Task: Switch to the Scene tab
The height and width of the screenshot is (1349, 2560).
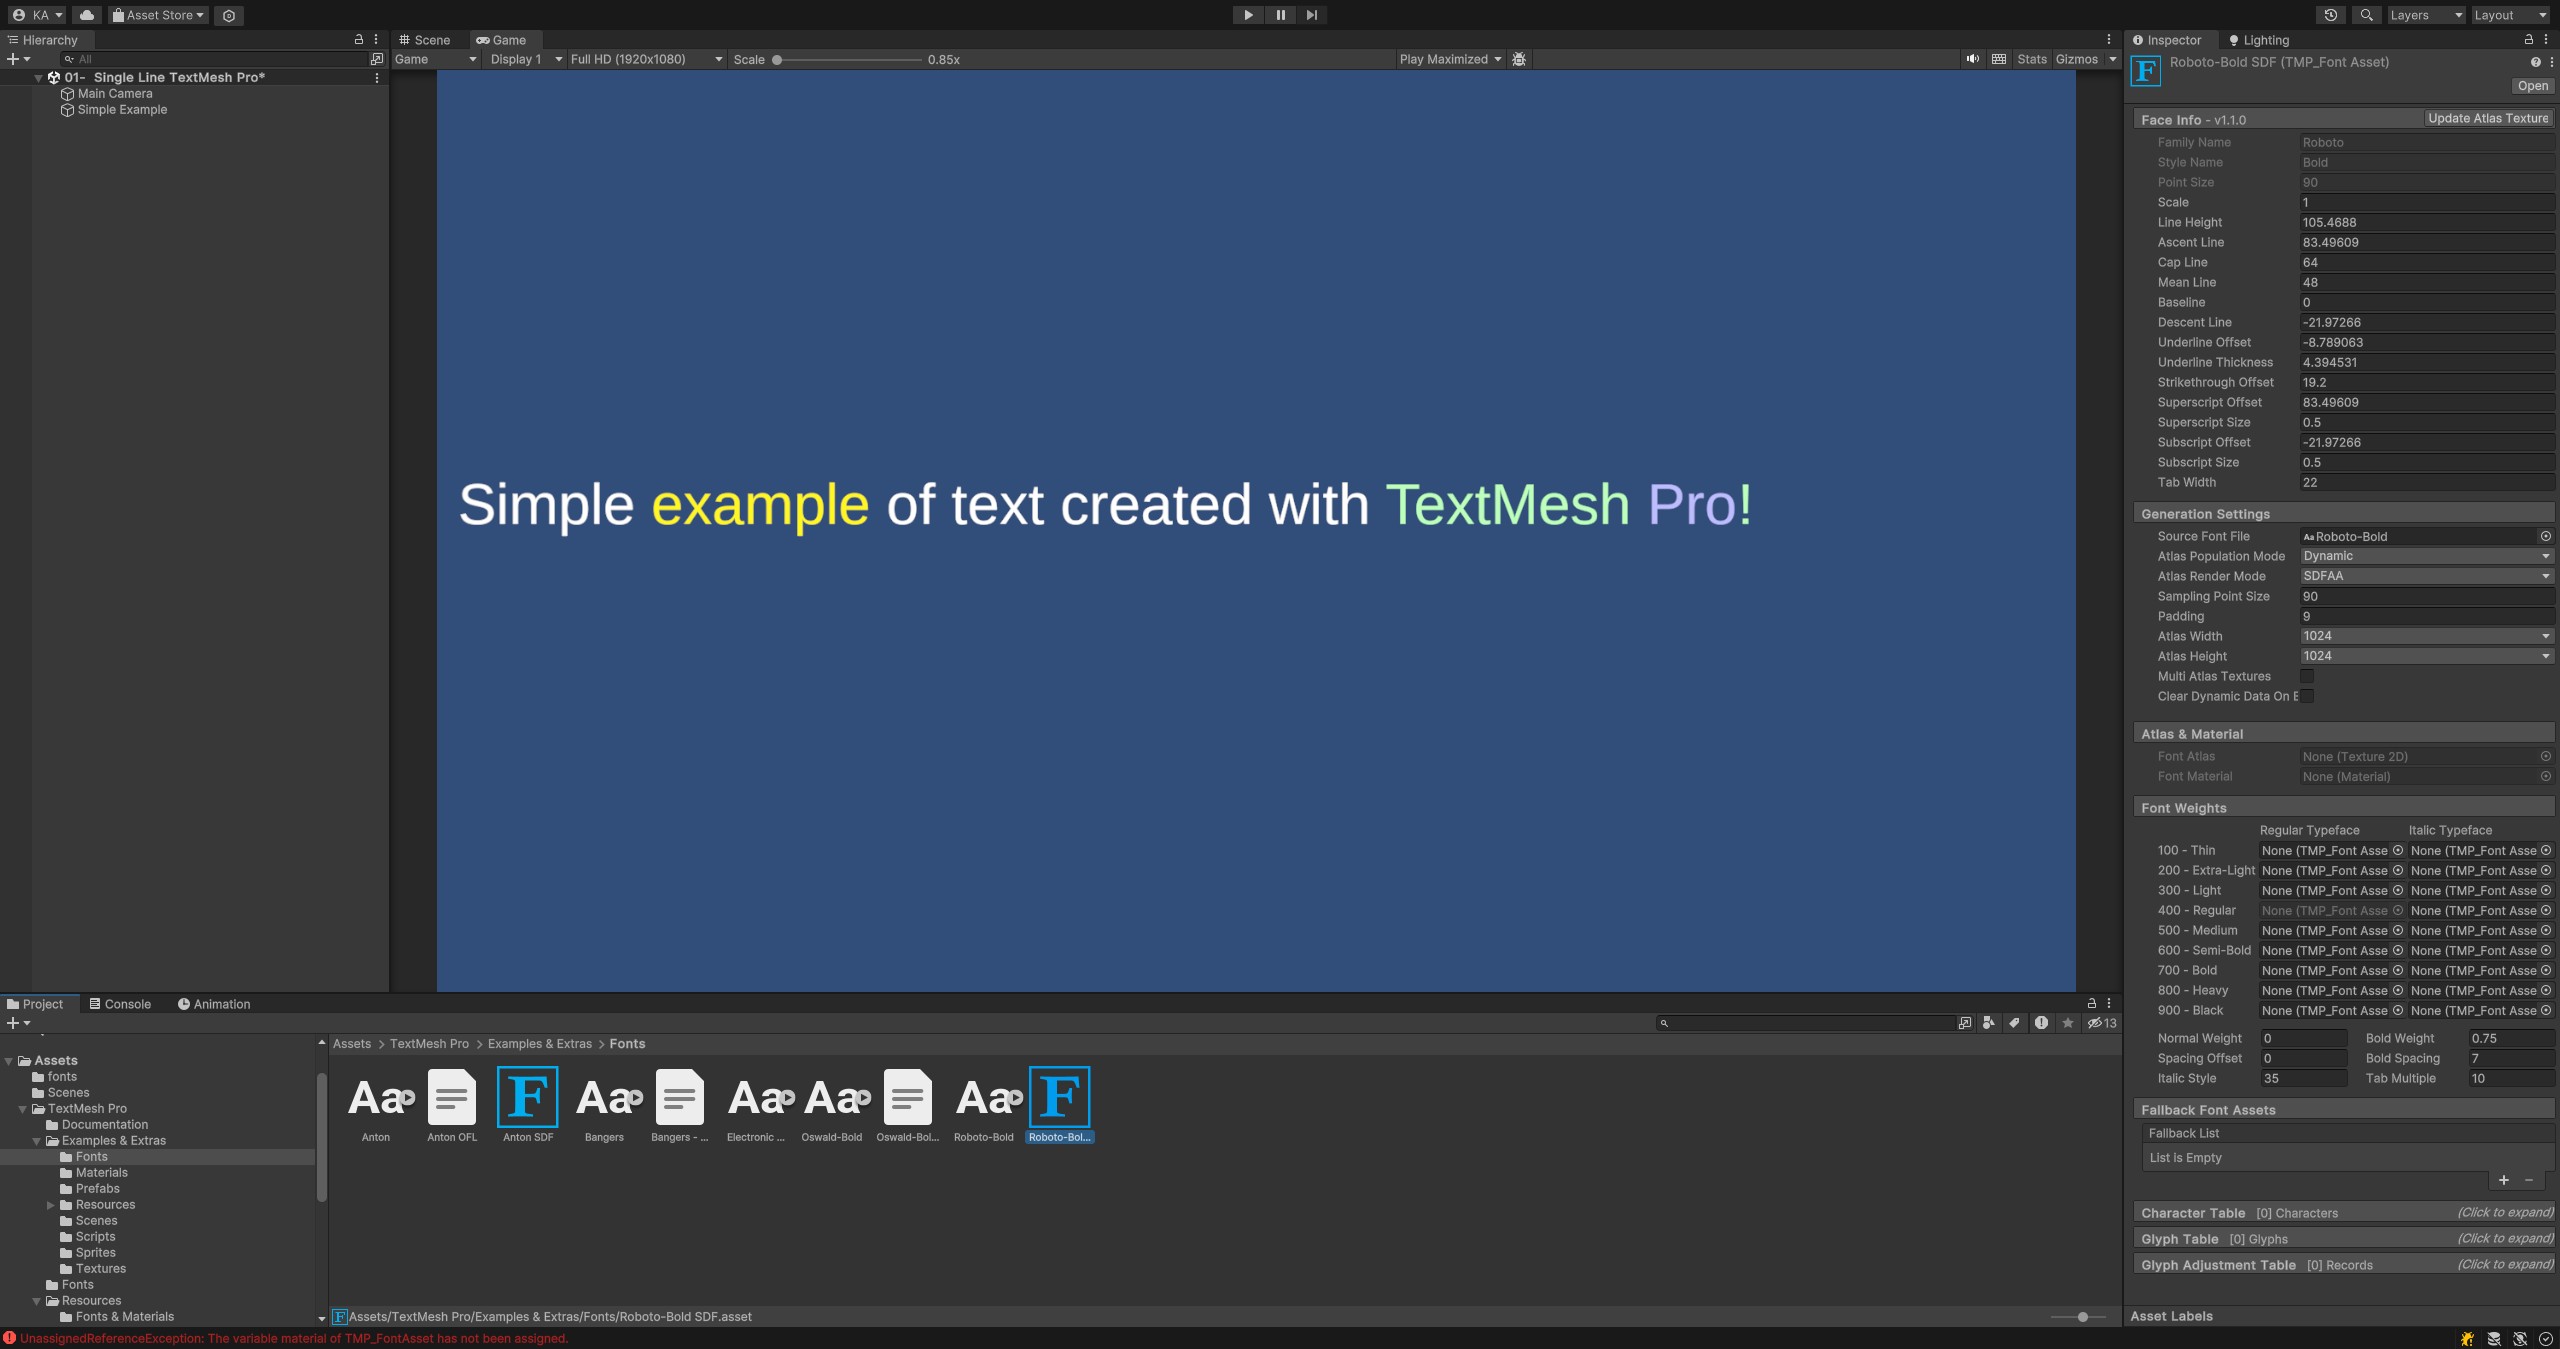Action: coord(429,40)
